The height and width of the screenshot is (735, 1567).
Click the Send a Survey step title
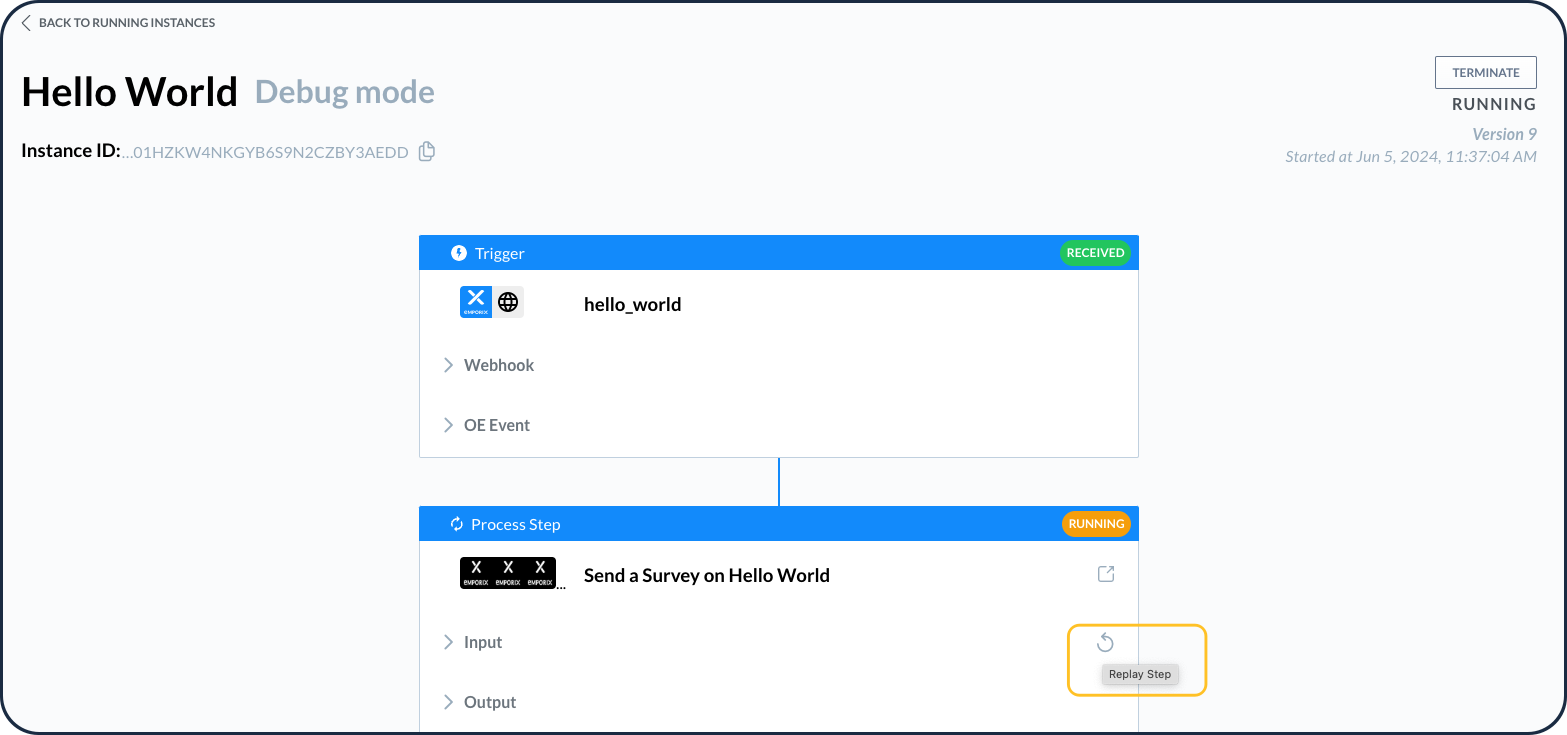point(706,575)
